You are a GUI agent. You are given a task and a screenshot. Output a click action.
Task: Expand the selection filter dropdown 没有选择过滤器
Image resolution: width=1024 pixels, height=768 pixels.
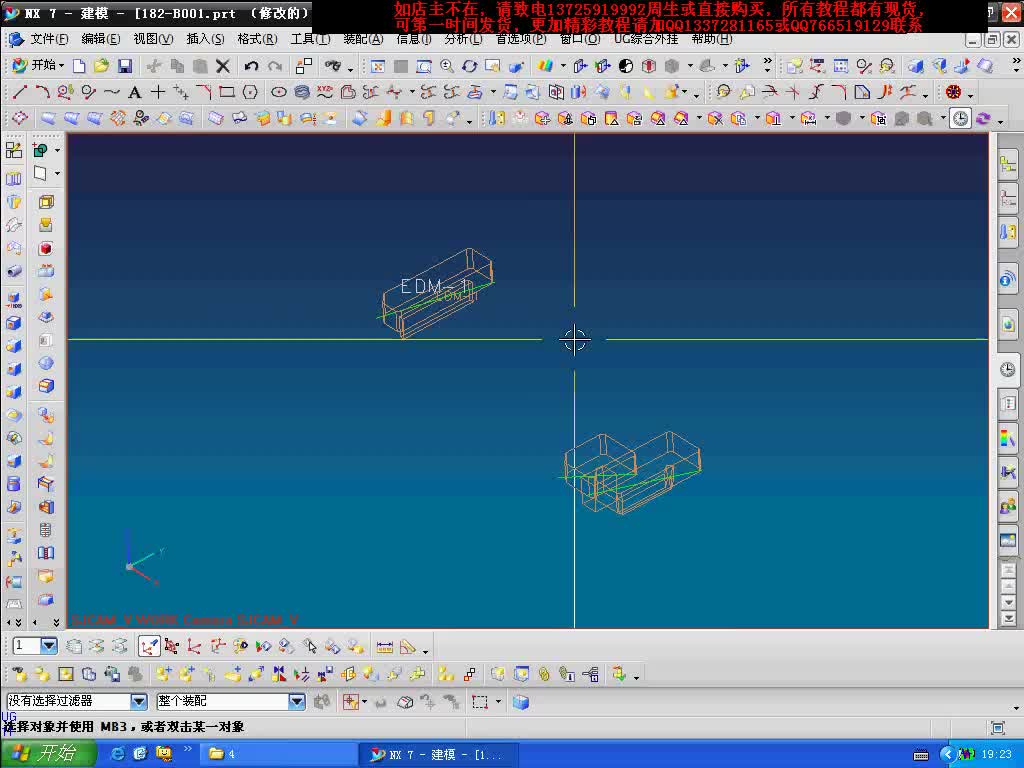coord(138,701)
